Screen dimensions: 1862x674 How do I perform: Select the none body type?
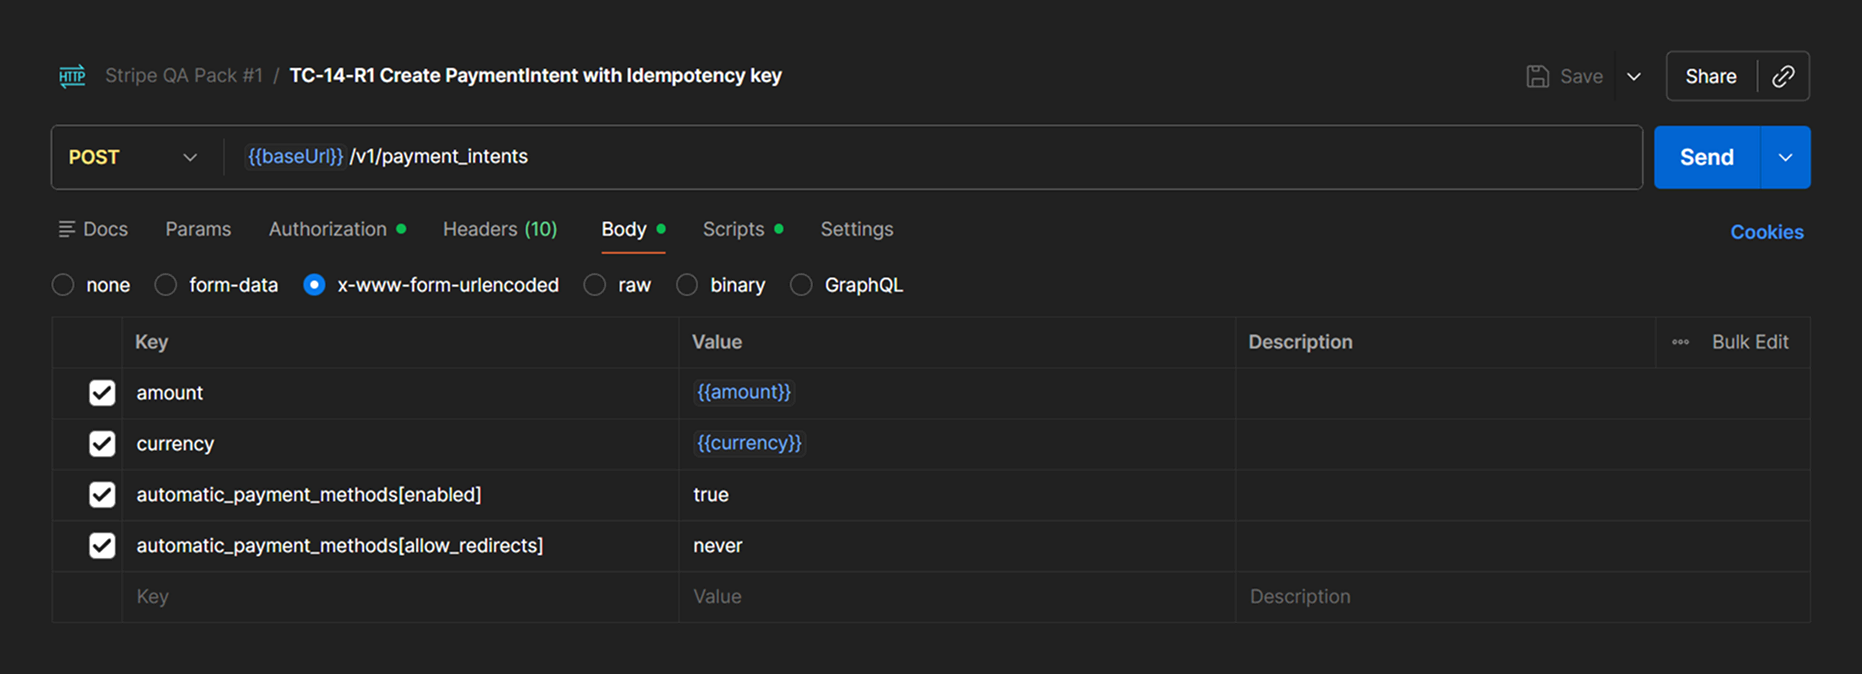coord(63,285)
